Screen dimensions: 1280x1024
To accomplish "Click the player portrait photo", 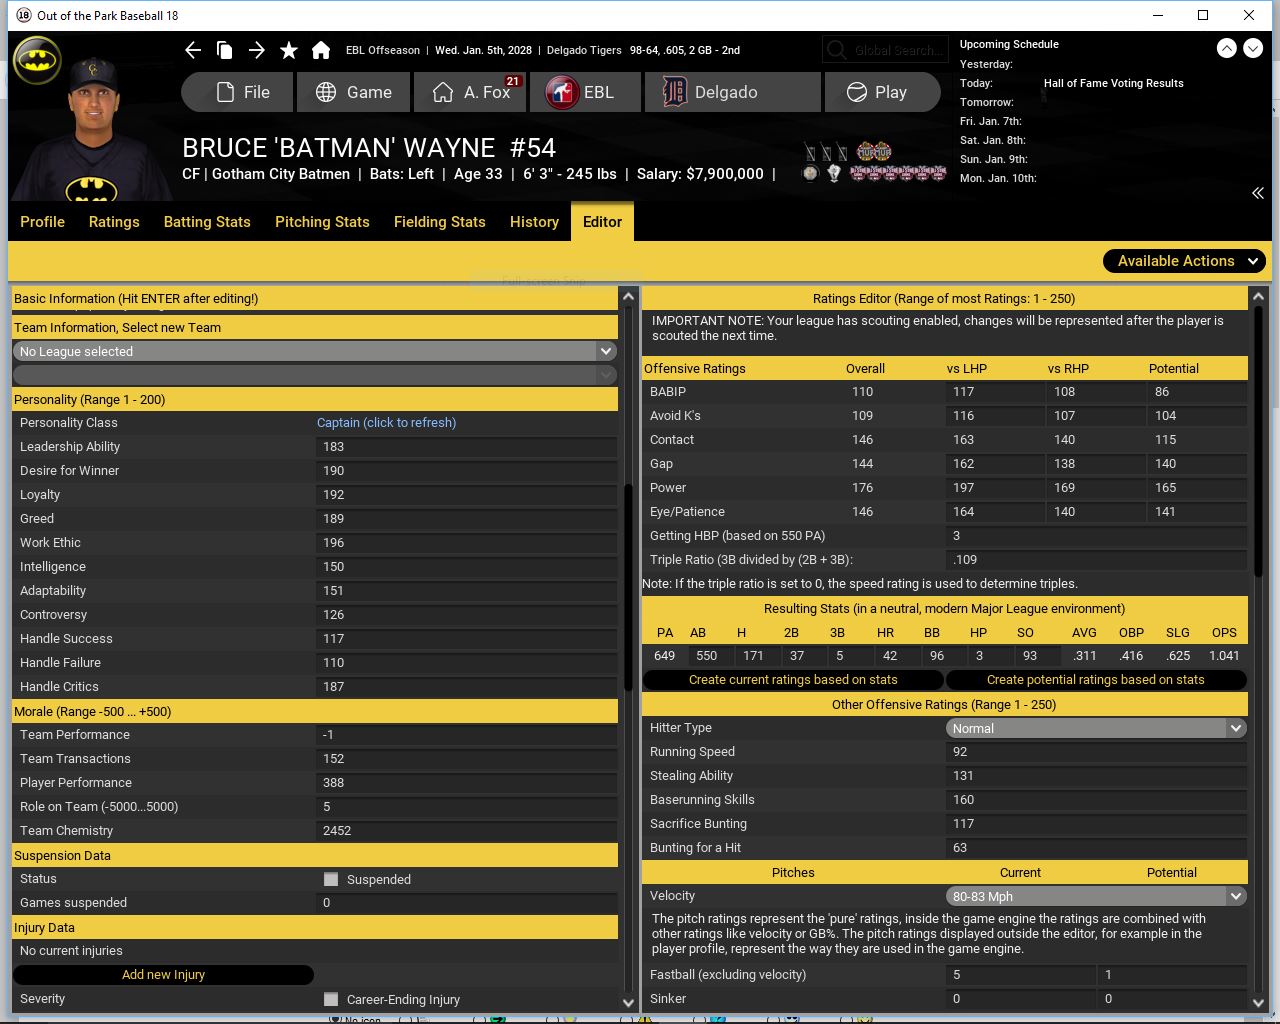I will pos(93,130).
